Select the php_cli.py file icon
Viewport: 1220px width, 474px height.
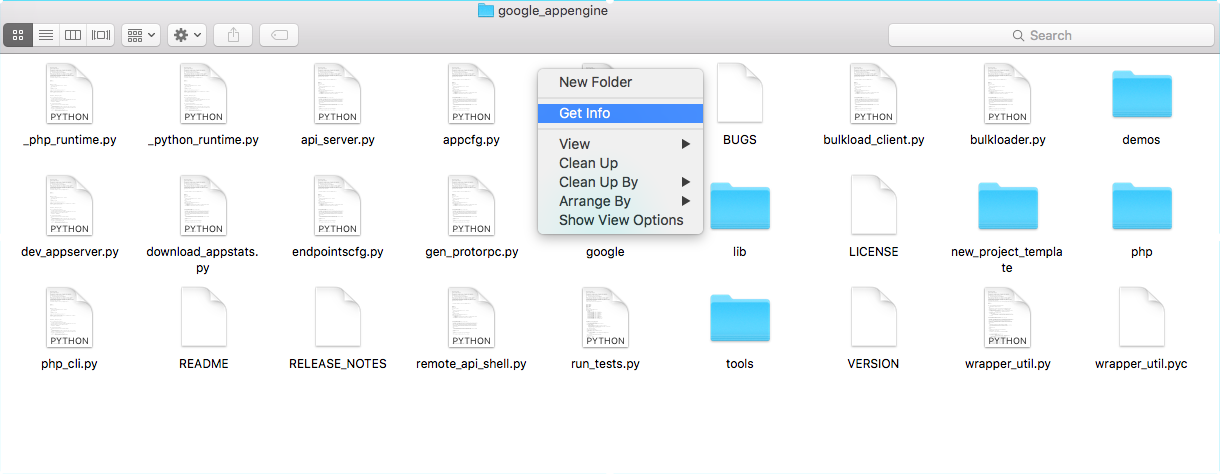click(70, 317)
